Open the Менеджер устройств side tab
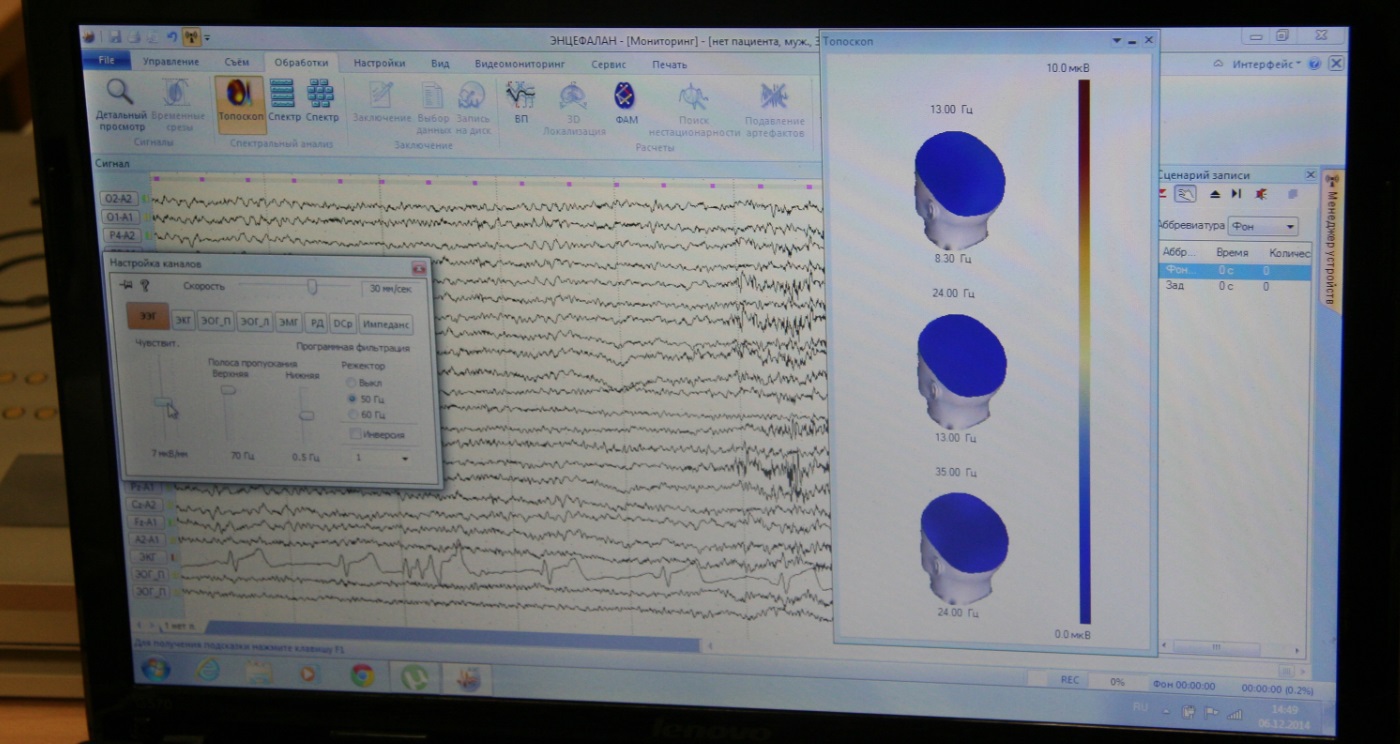Screen dimensions: 1400x744 click(1331, 238)
